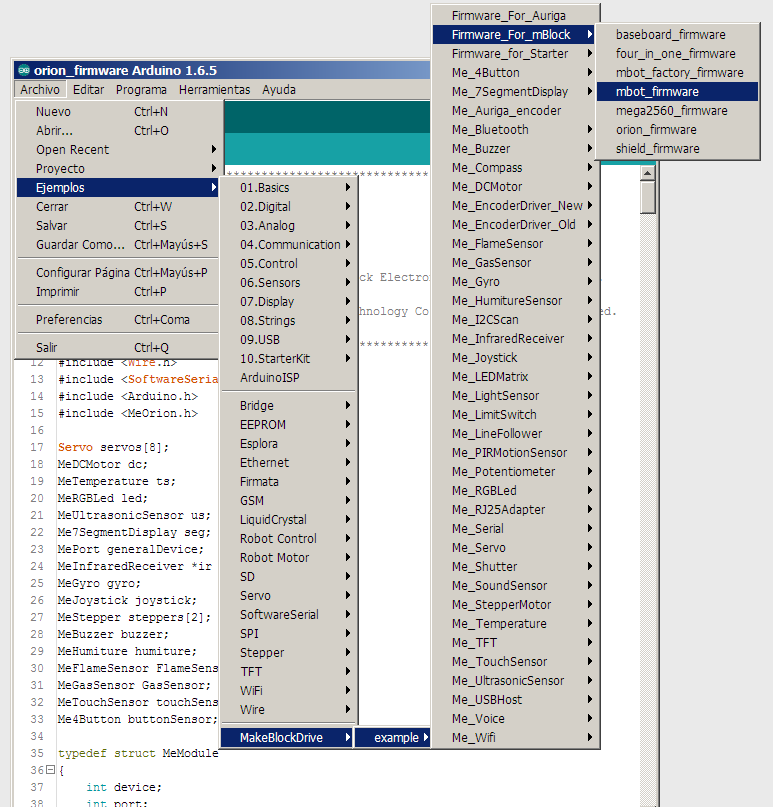This screenshot has height=807, width=773.
Task: Open Preferencias from menu
Action: click(118, 320)
